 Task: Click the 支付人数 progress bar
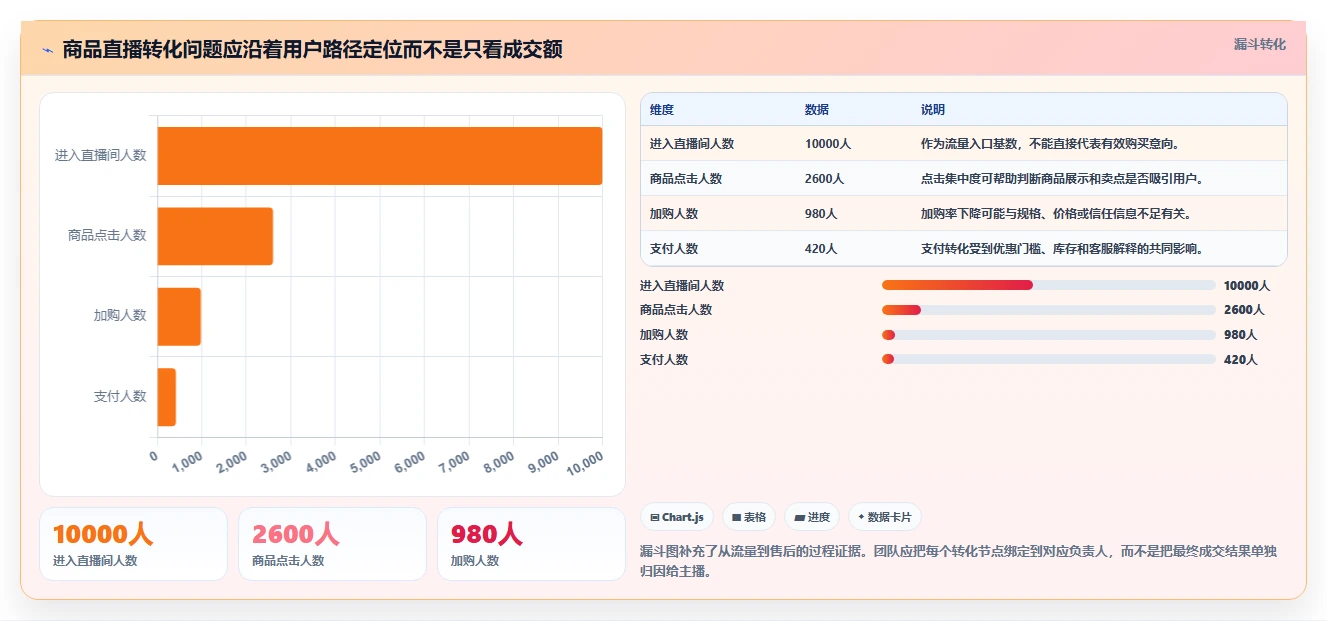[1048, 359]
